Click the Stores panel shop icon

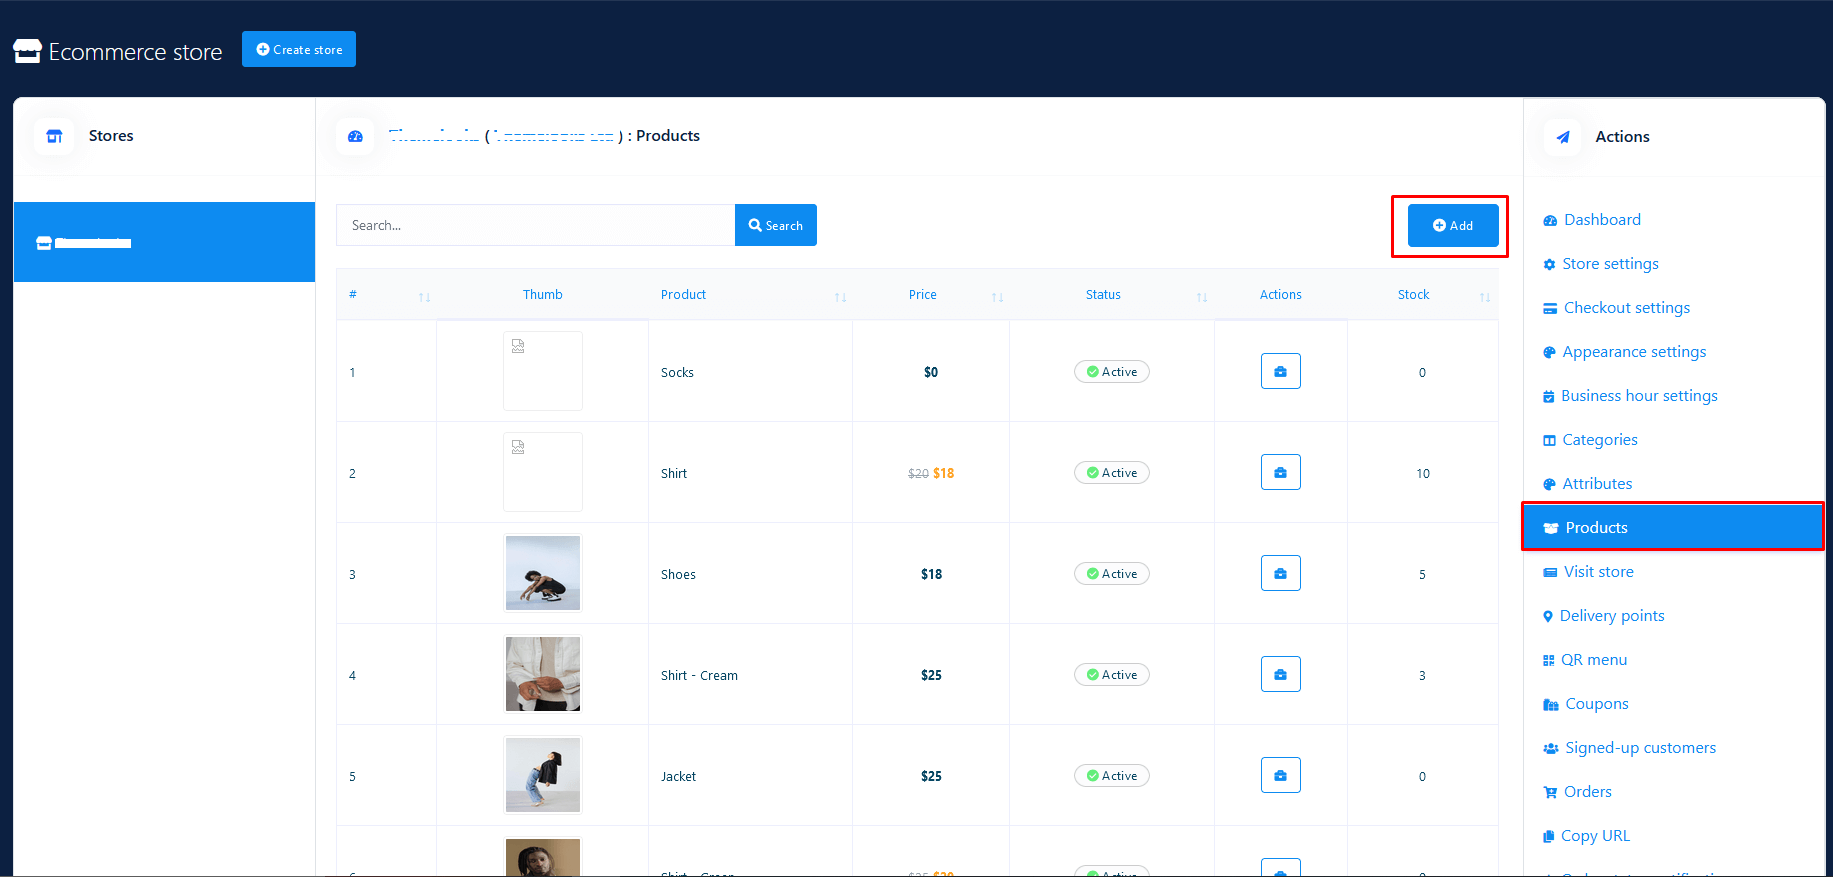(x=54, y=136)
